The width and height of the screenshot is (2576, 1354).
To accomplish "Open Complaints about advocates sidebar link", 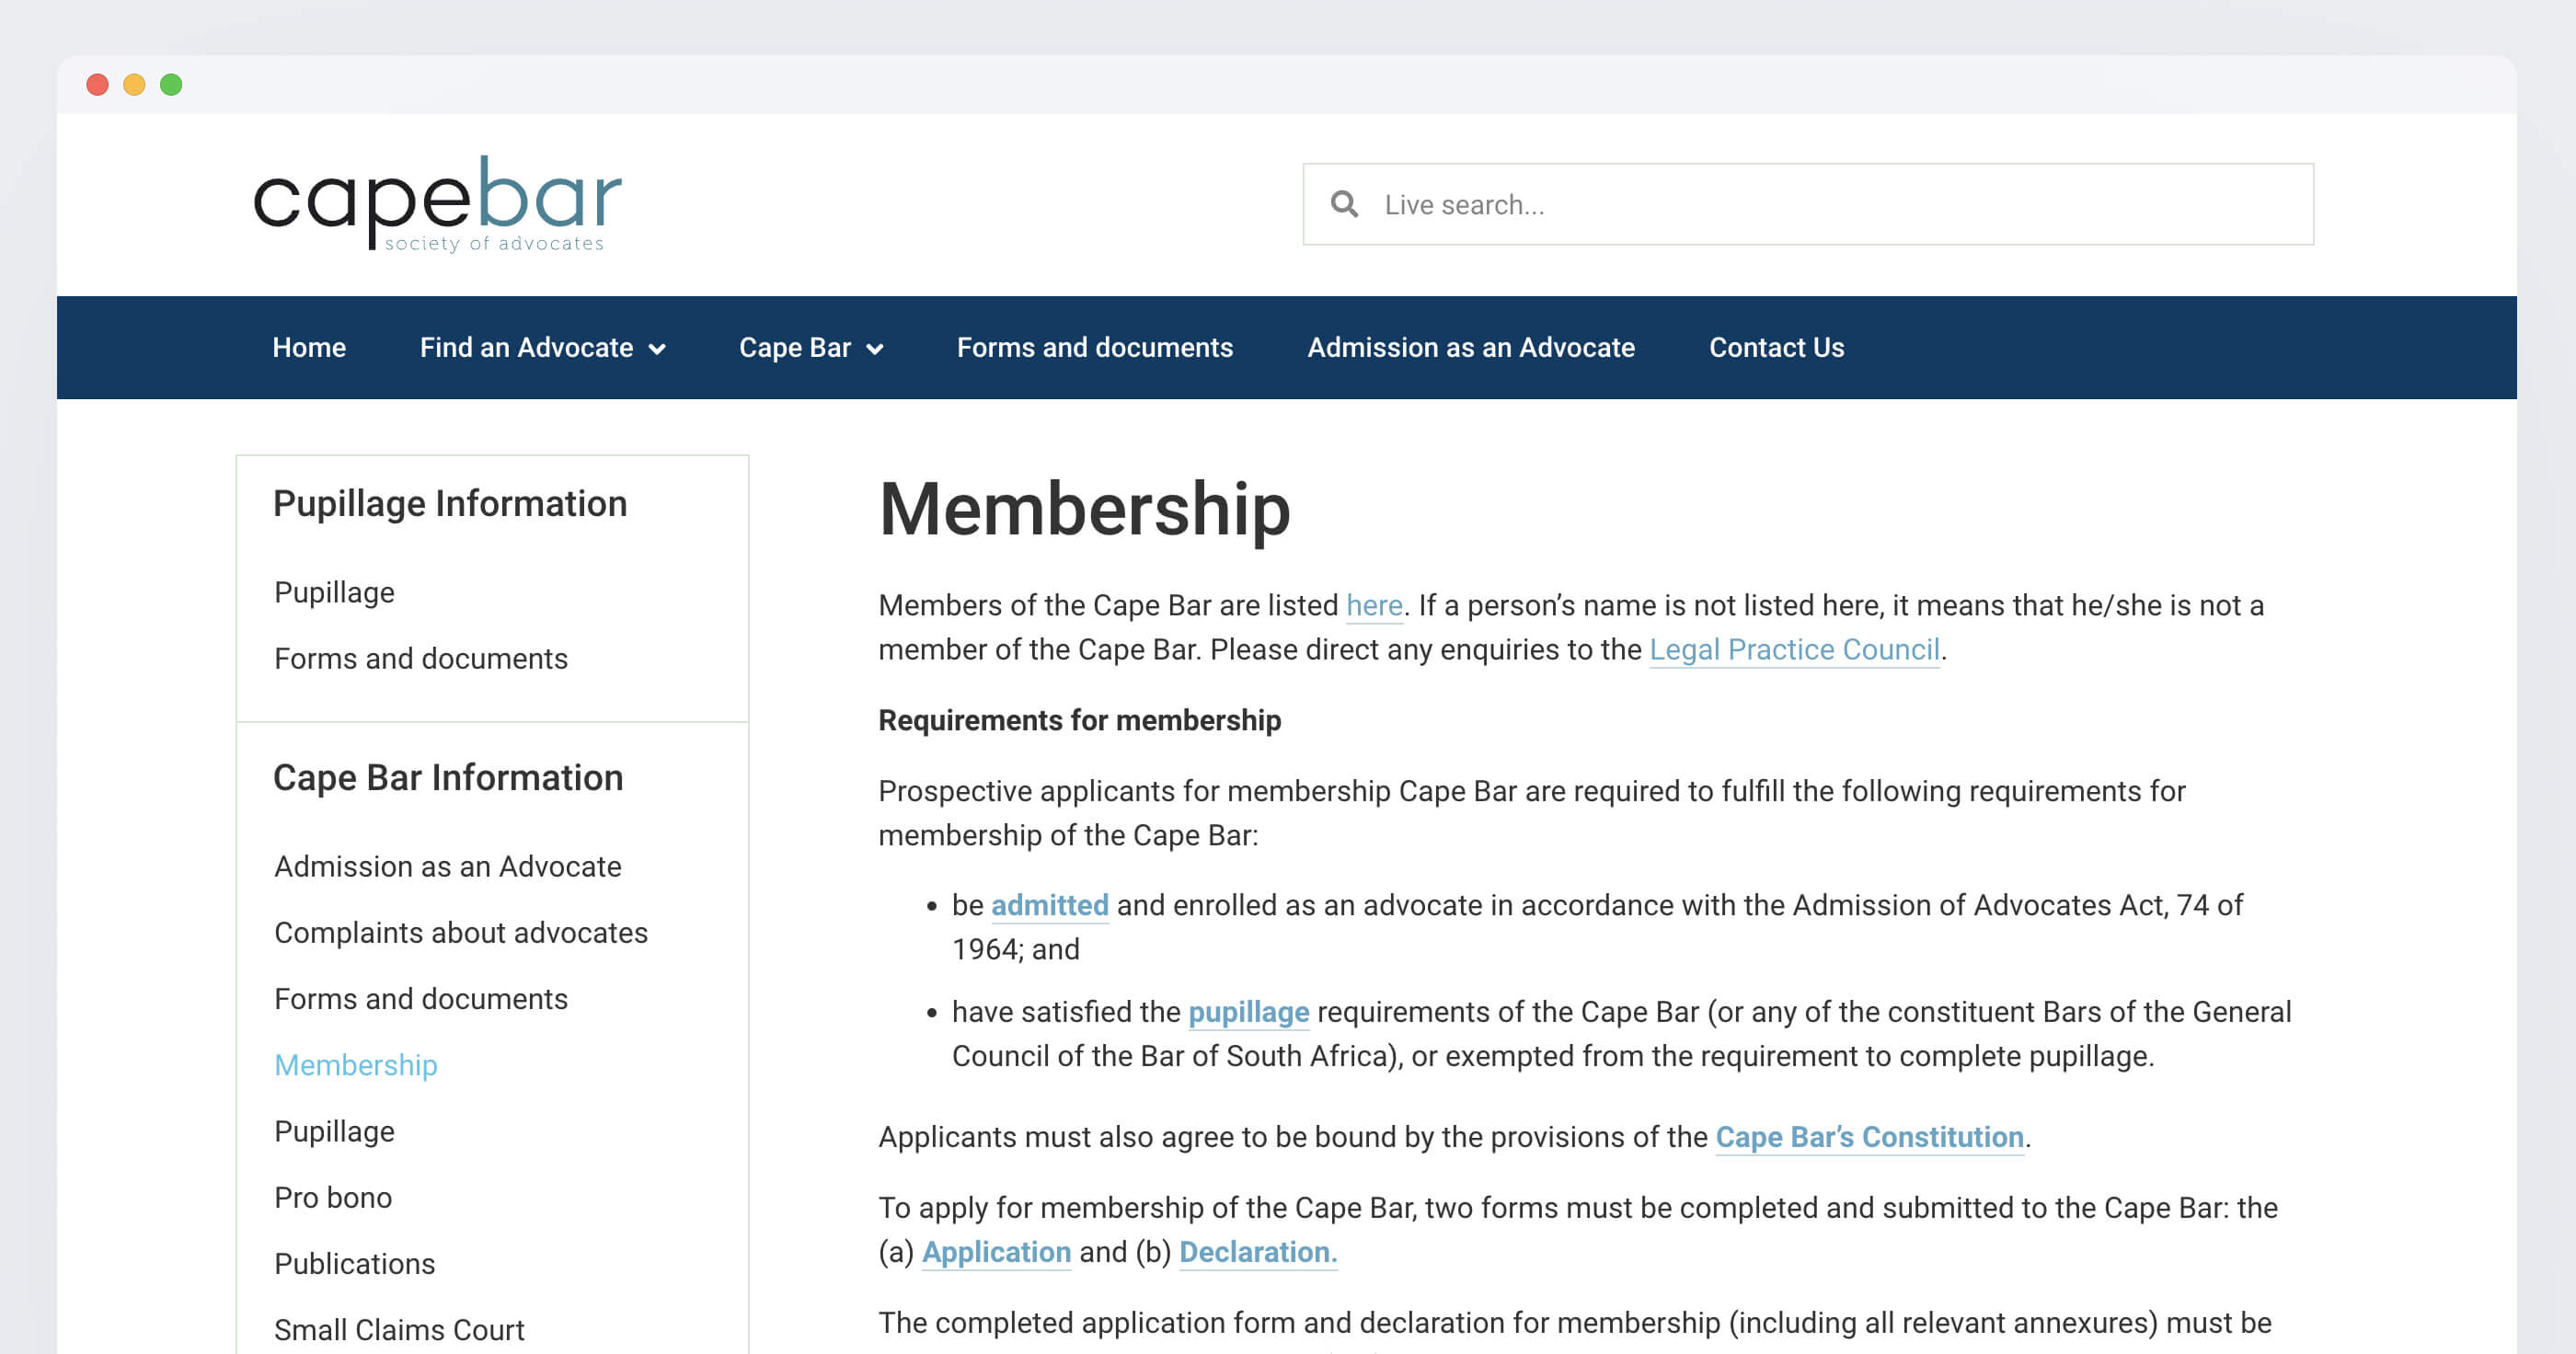I will tap(461, 932).
